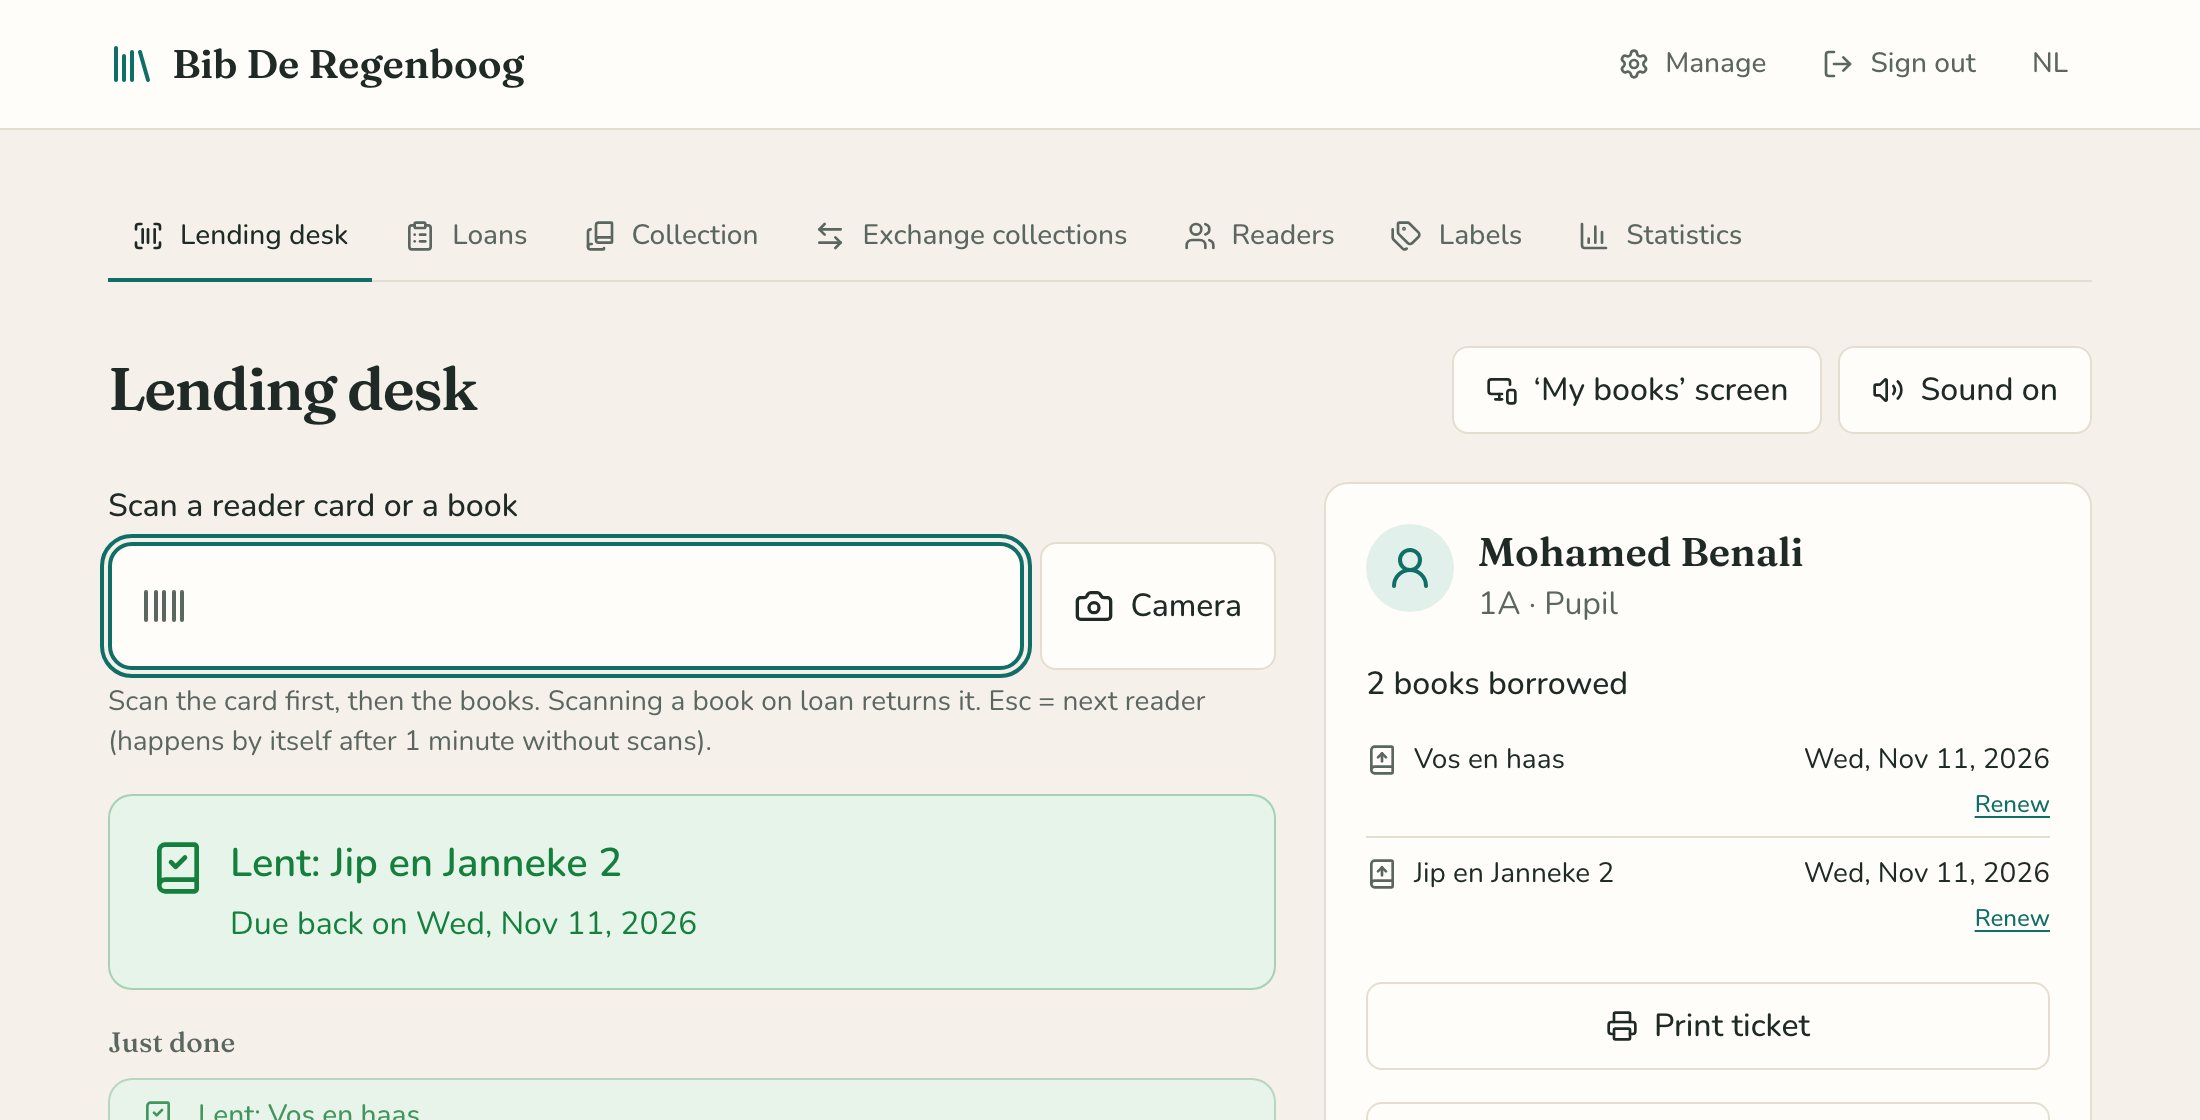Click the camera icon beside the scan field

[x=1094, y=606]
